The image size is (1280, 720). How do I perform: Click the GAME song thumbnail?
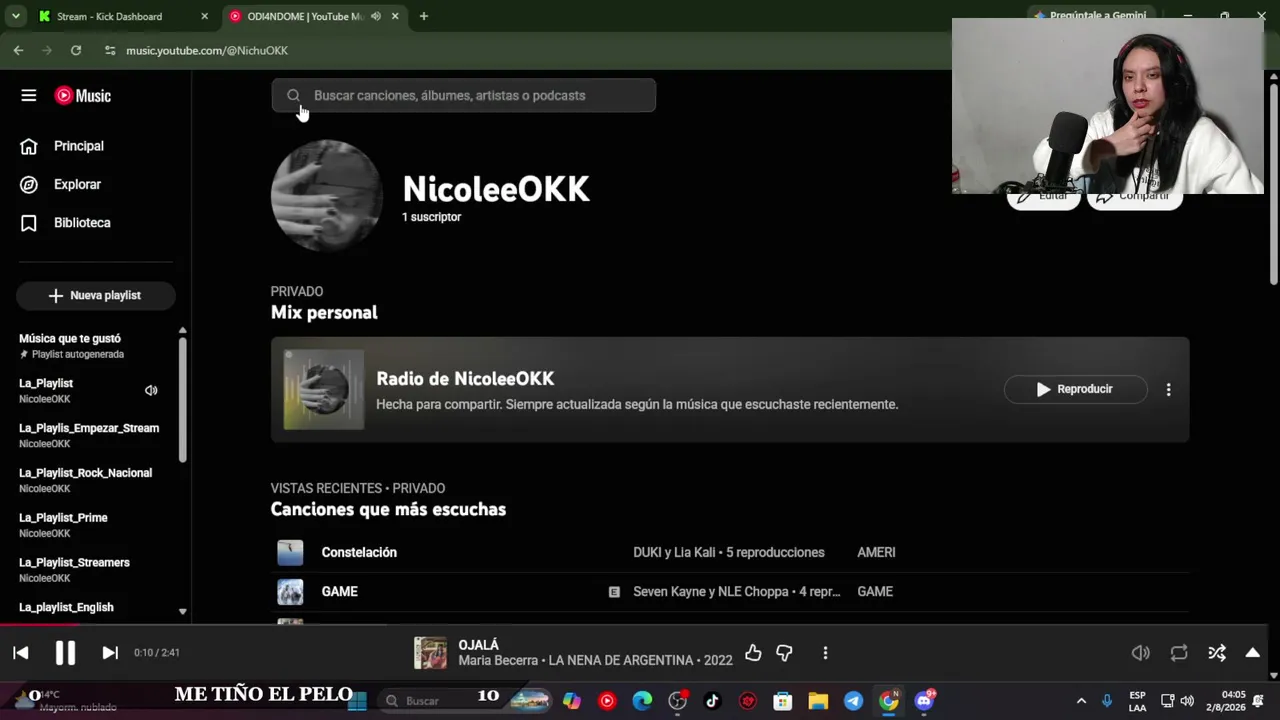pos(290,591)
